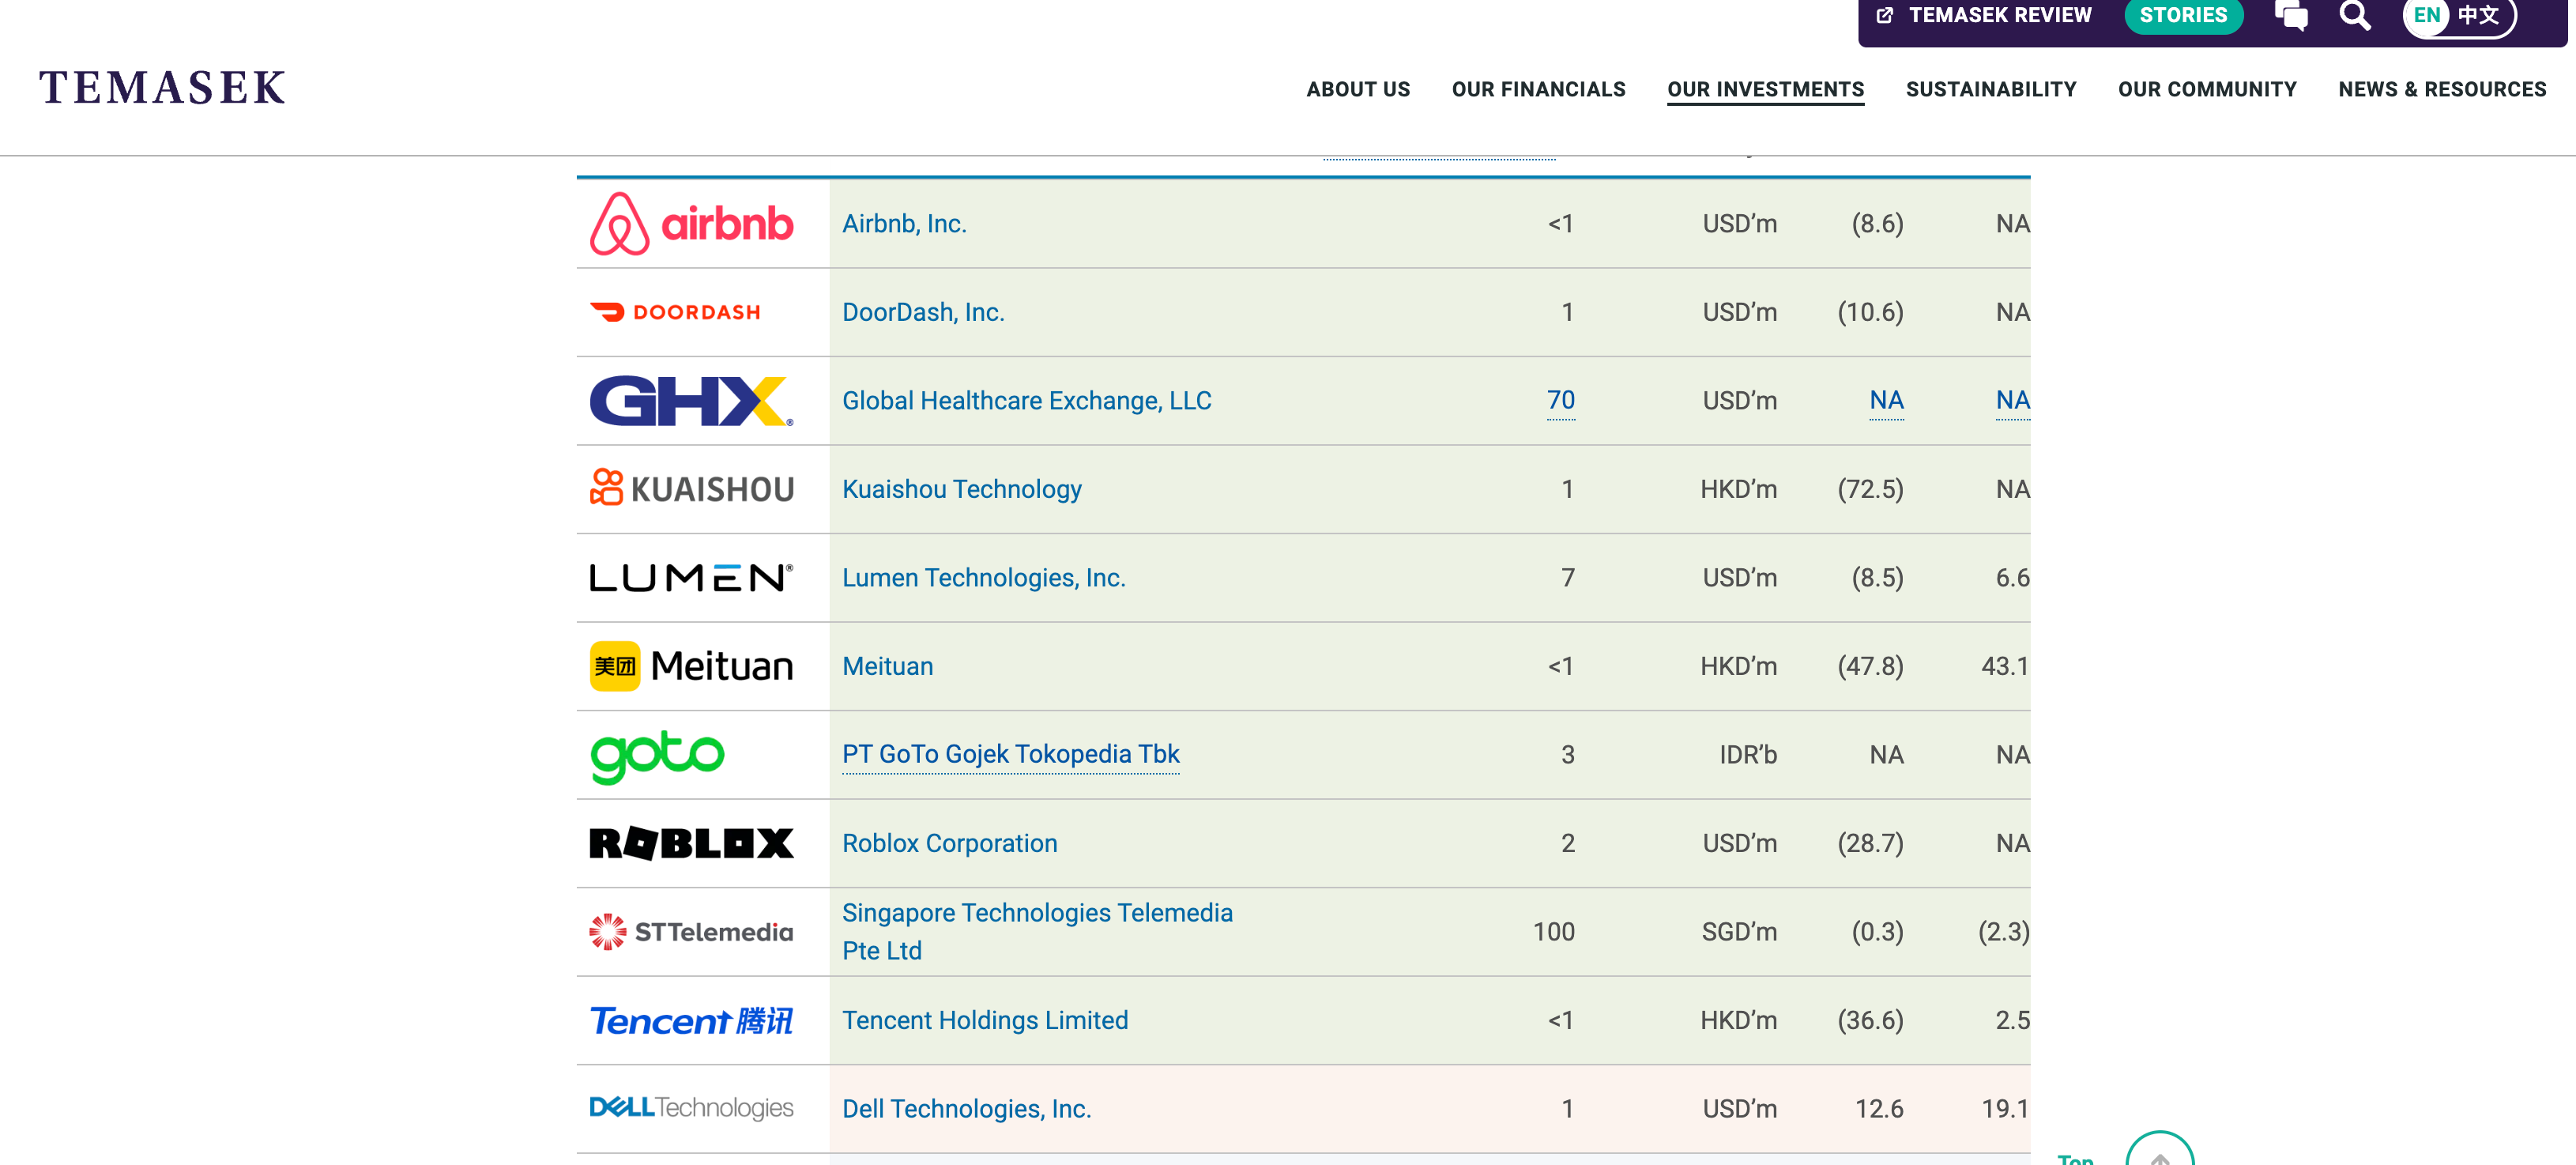The height and width of the screenshot is (1165, 2576).
Task: Click the Stories button
Action: [x=2183, y=15]
